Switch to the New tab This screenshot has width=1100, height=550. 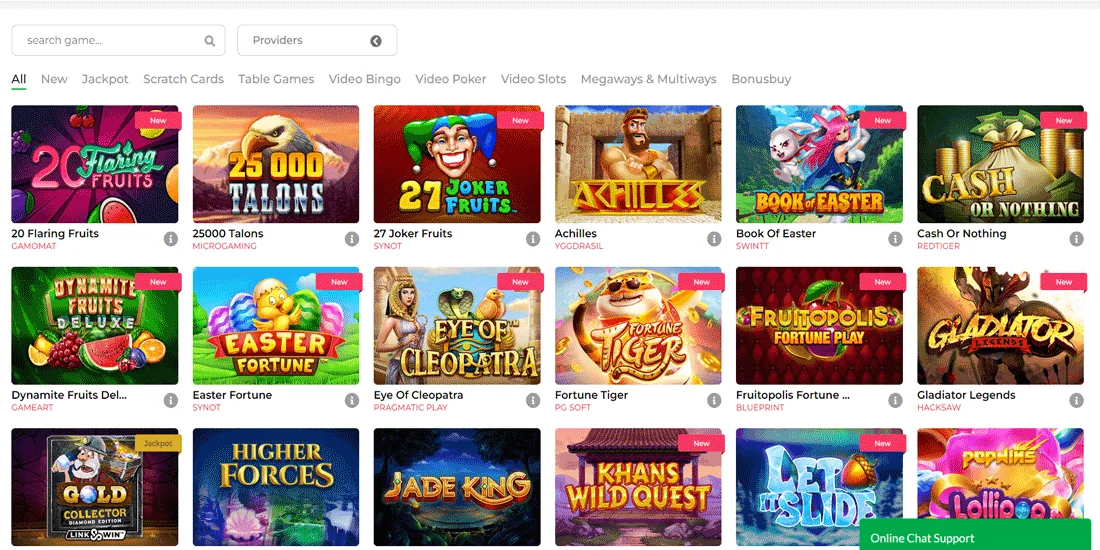click(54, 79)
